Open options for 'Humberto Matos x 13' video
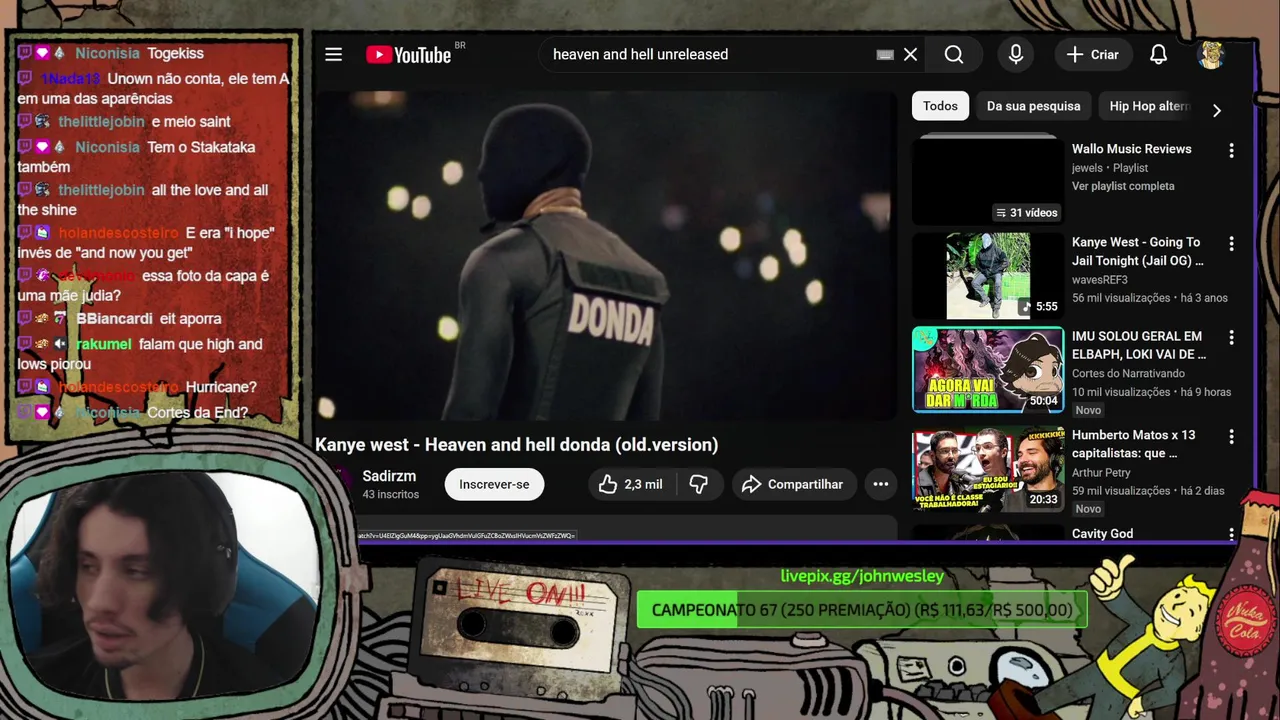 (1231, 436)
